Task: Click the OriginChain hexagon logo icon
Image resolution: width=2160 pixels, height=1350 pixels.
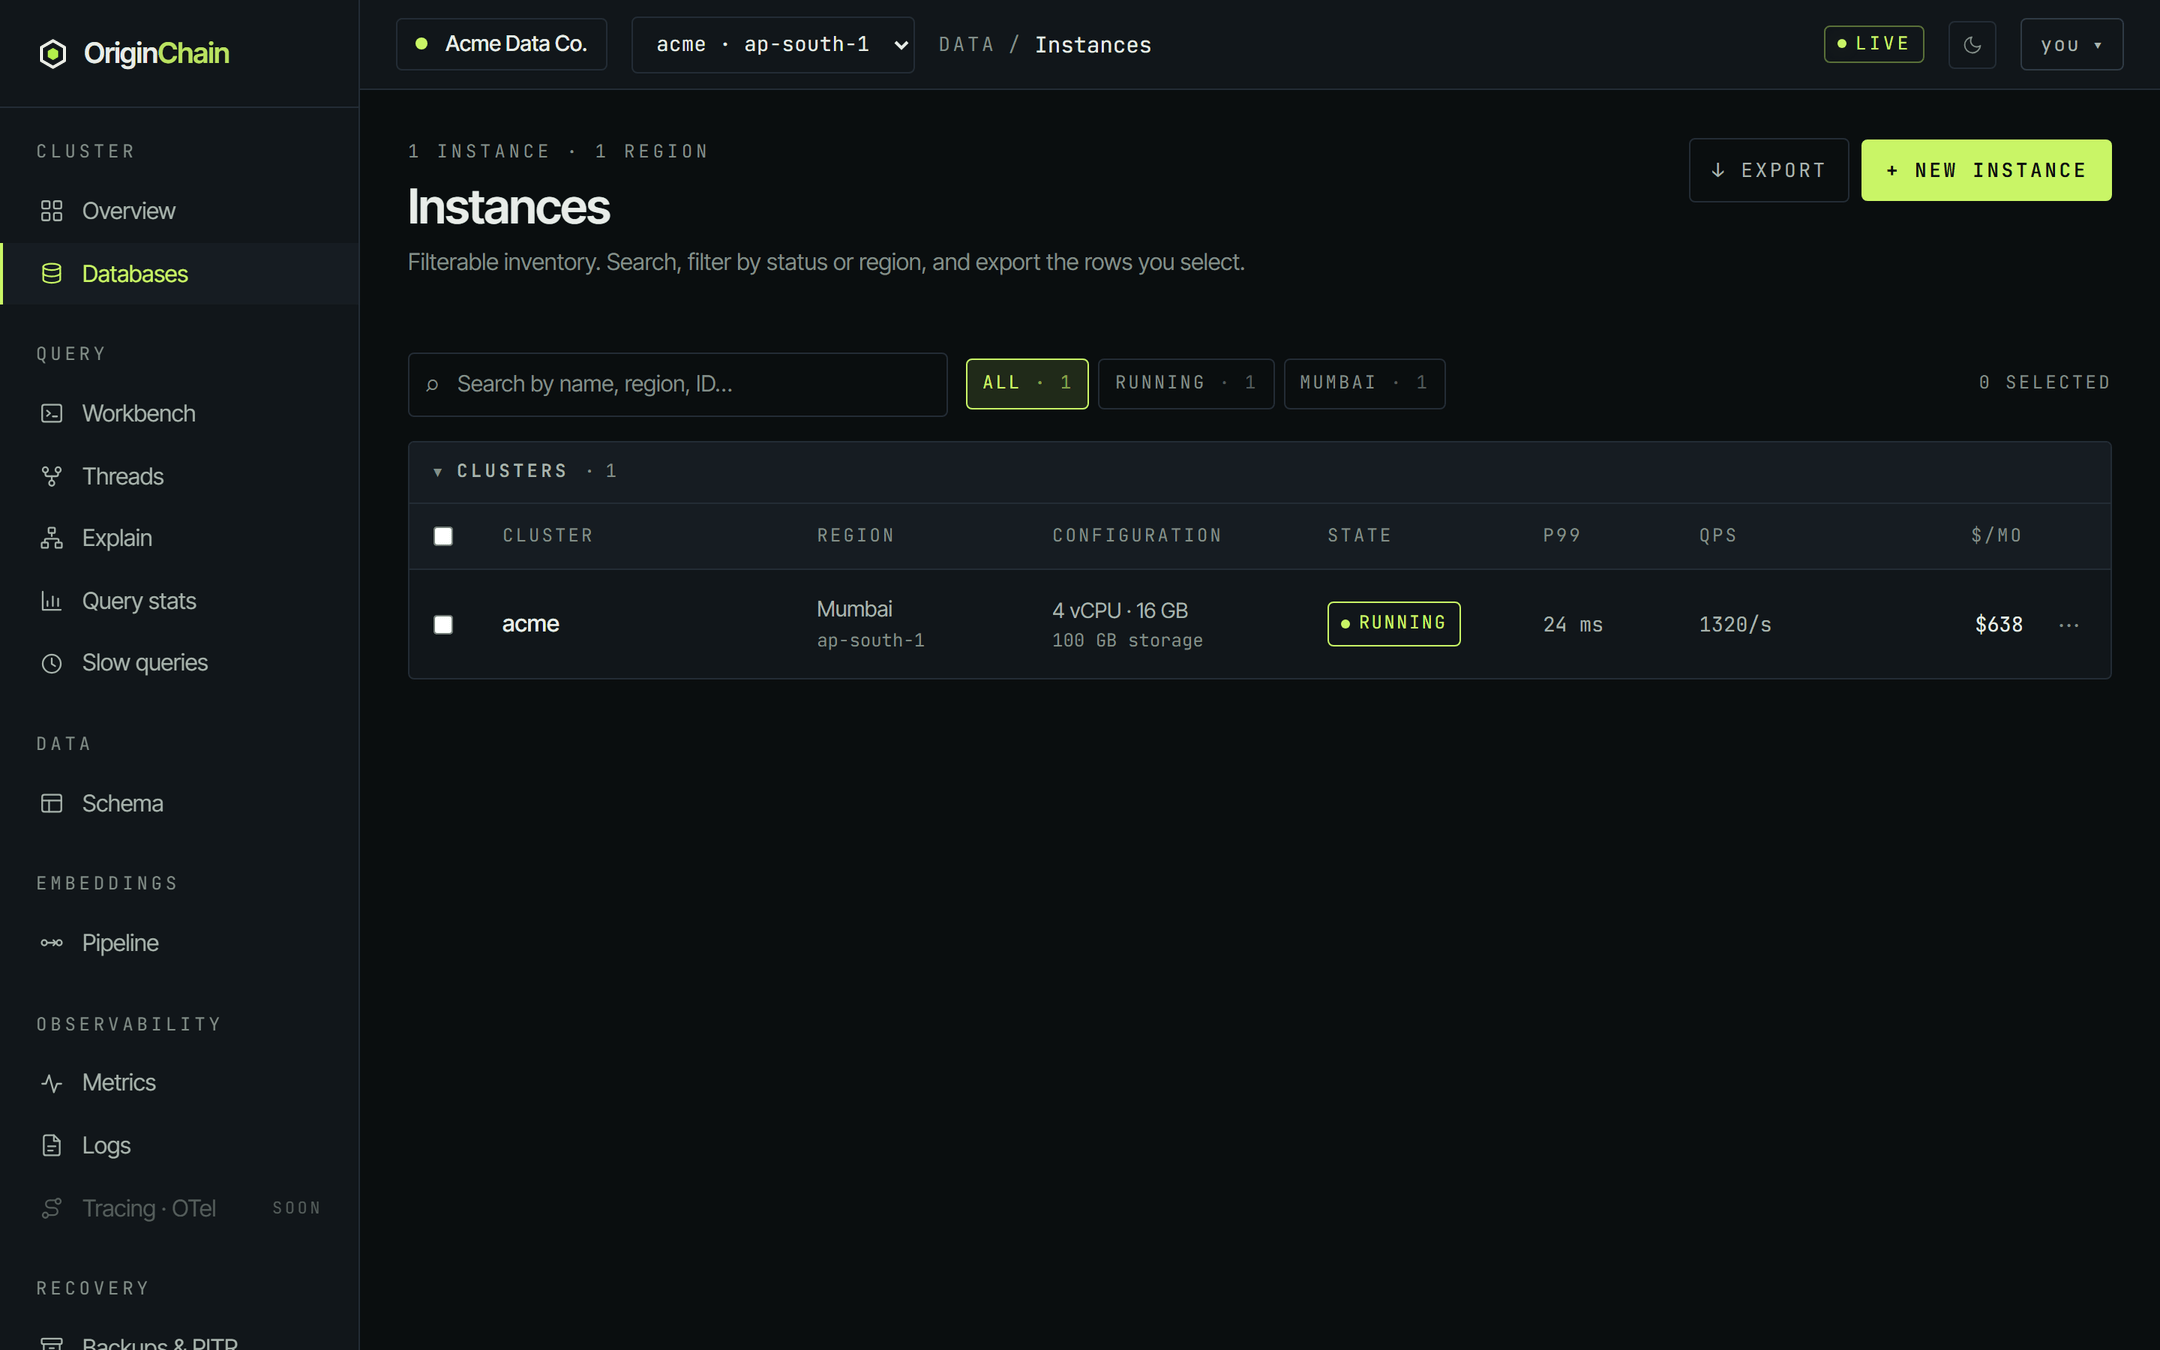Action: click(53, 53)
